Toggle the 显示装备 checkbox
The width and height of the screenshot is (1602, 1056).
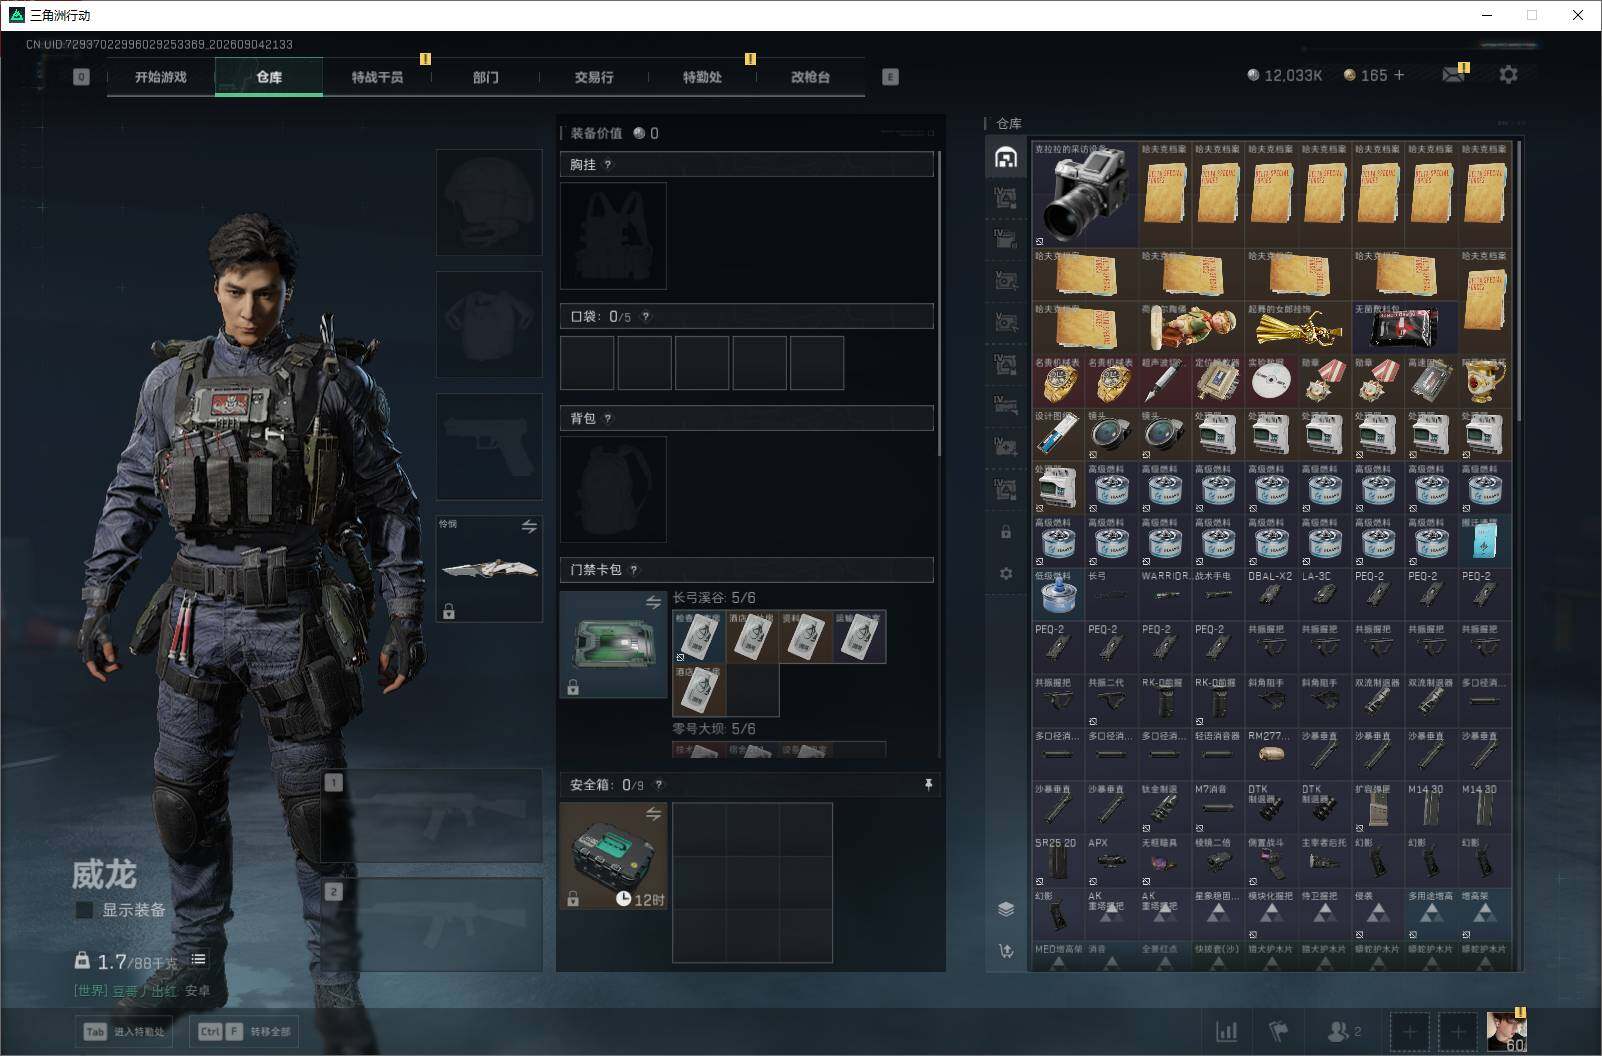click(85, 910)
